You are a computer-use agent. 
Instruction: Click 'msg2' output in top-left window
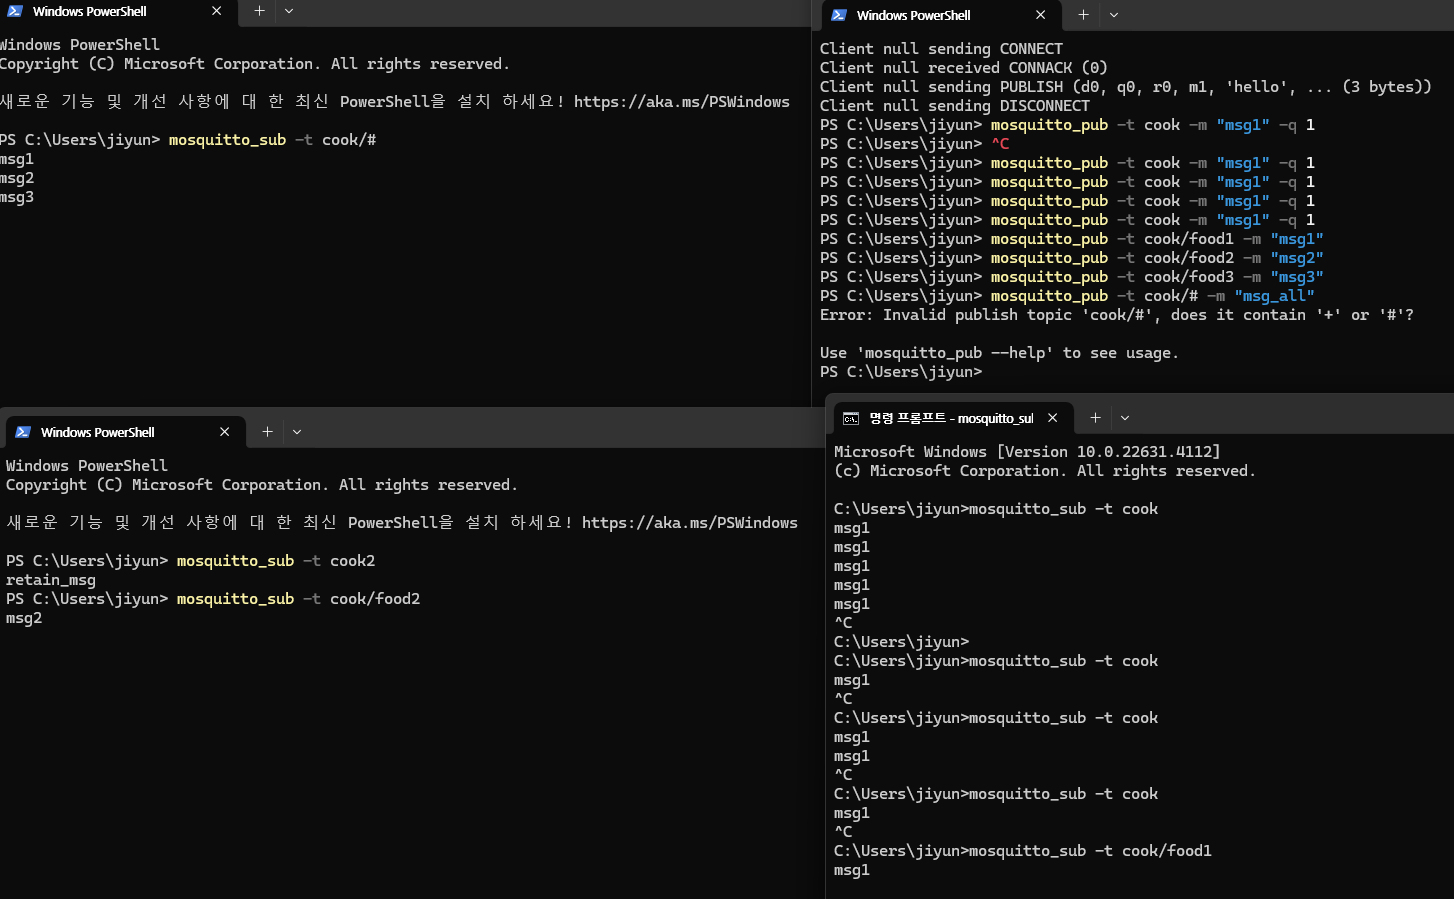[17, 178]
